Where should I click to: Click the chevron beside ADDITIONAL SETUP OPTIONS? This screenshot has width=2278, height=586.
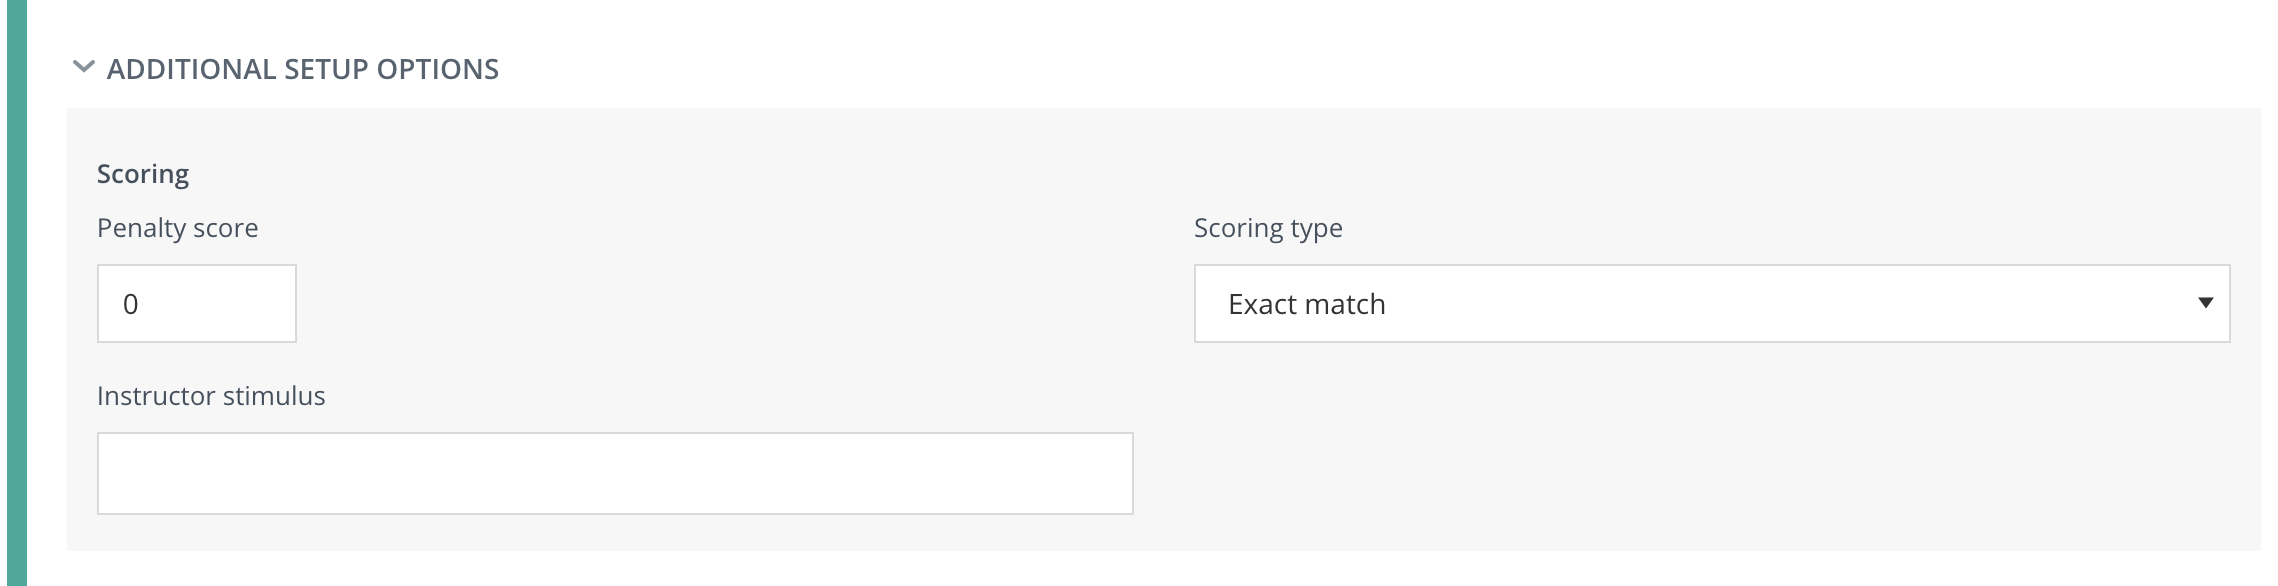83,68
